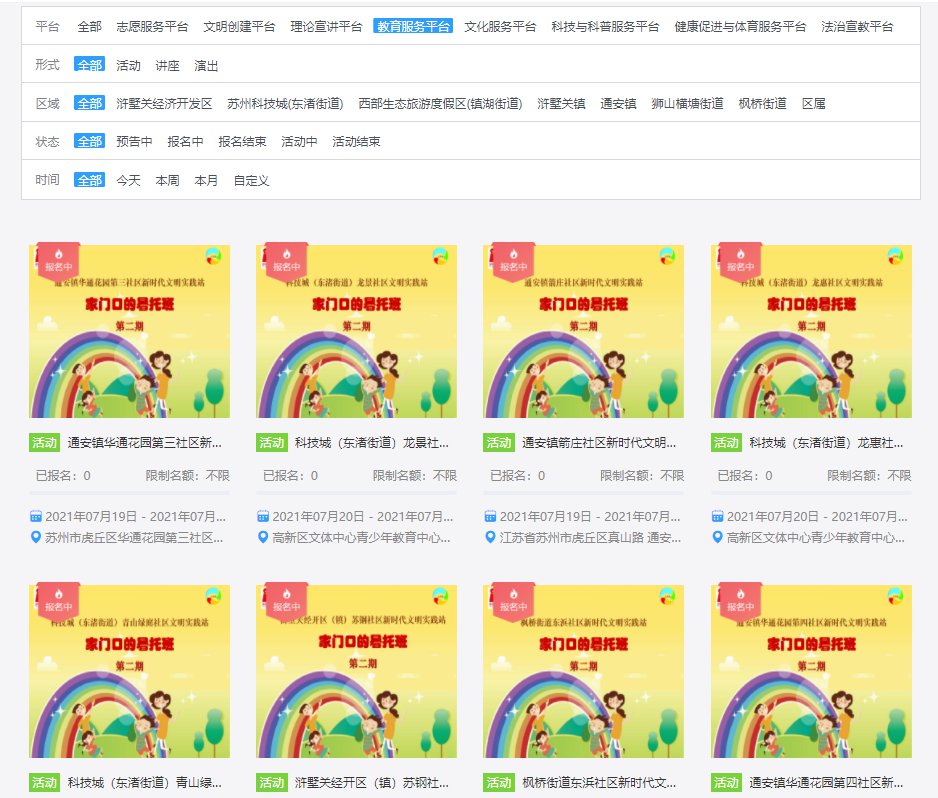Select 讲座 in the 形式 filter
Image resolution: width=938 pixels, height=798 pixels.
click(167, 65)
